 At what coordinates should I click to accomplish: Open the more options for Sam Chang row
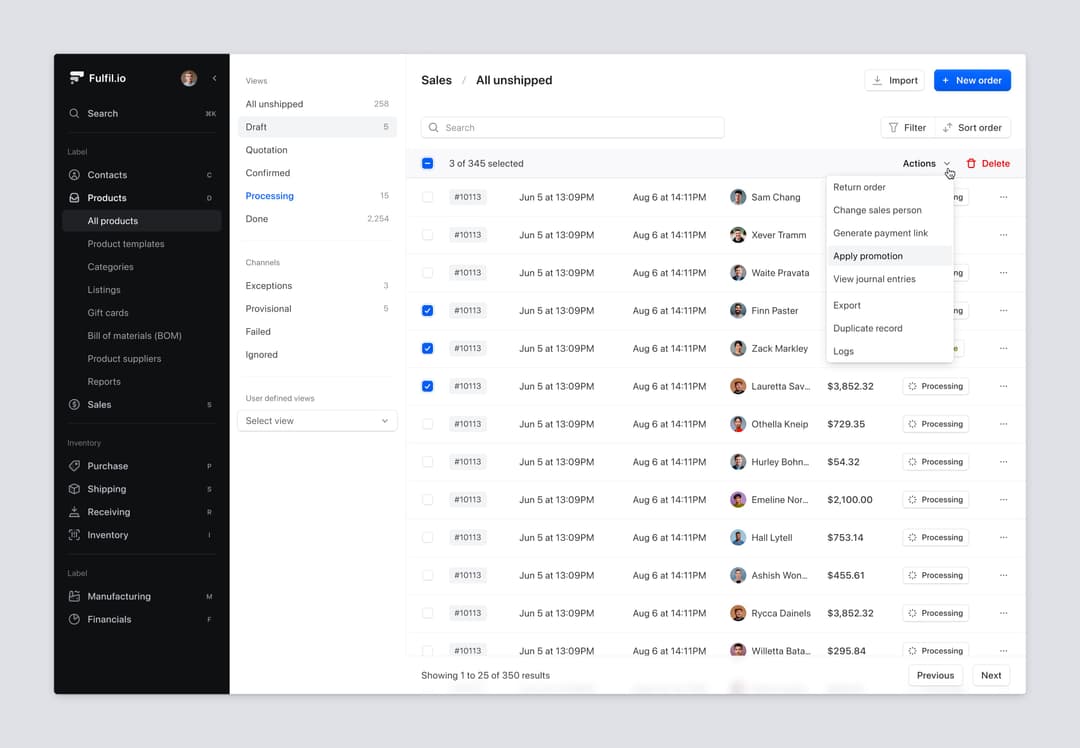coord(1003,197)
